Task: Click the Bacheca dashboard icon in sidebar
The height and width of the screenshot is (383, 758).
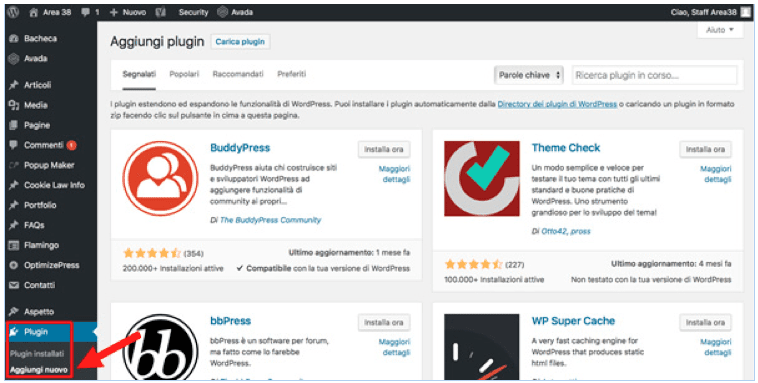Action: tap(14, 38)
